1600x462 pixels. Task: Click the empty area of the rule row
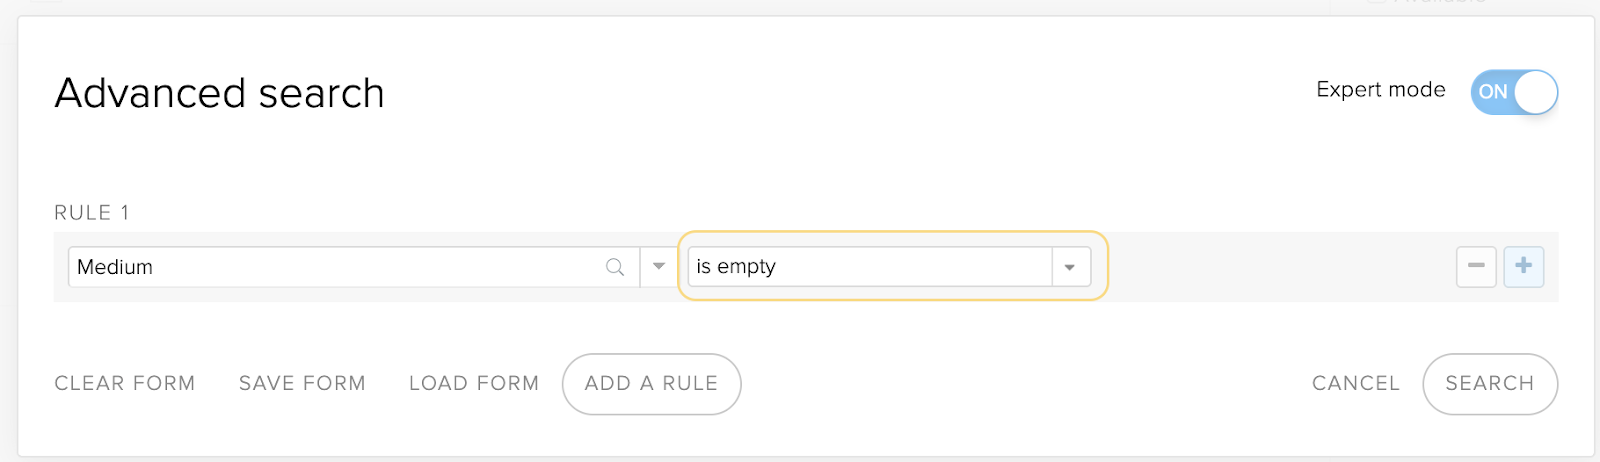1280,267
